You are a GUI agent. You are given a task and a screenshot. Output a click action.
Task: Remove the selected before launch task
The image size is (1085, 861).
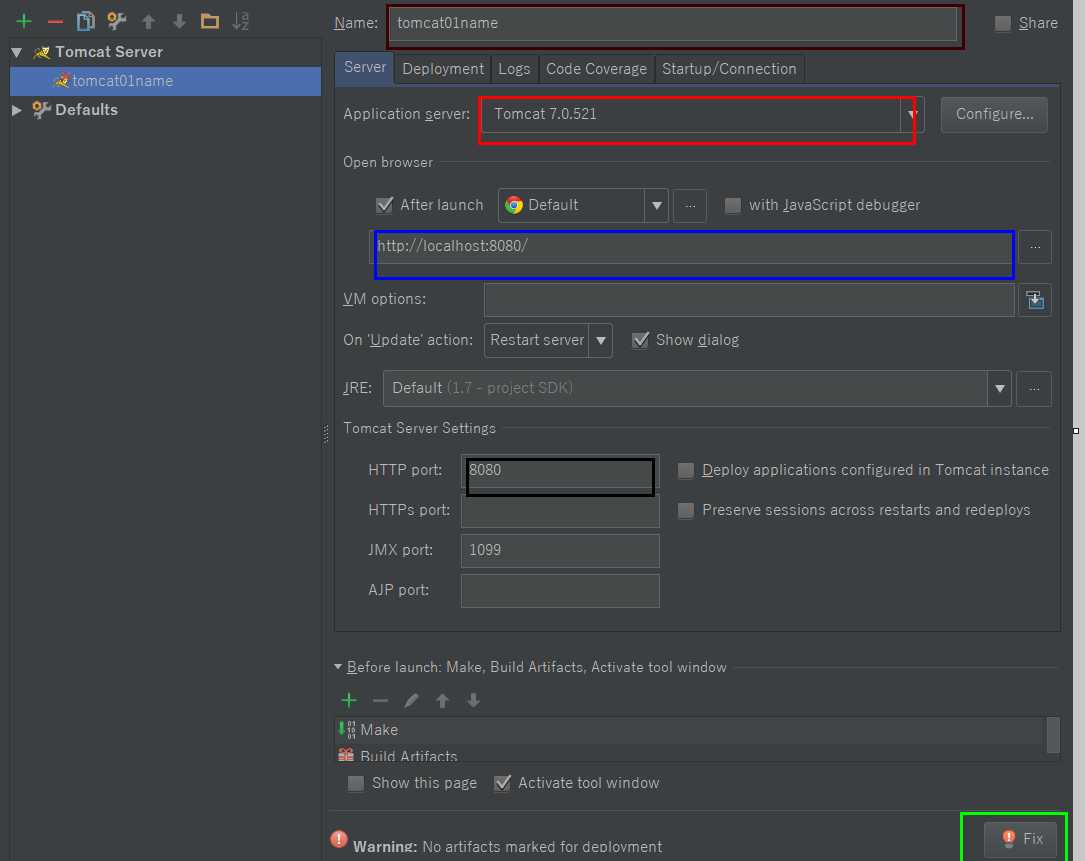pyautogui.click(x=380, y=700)
